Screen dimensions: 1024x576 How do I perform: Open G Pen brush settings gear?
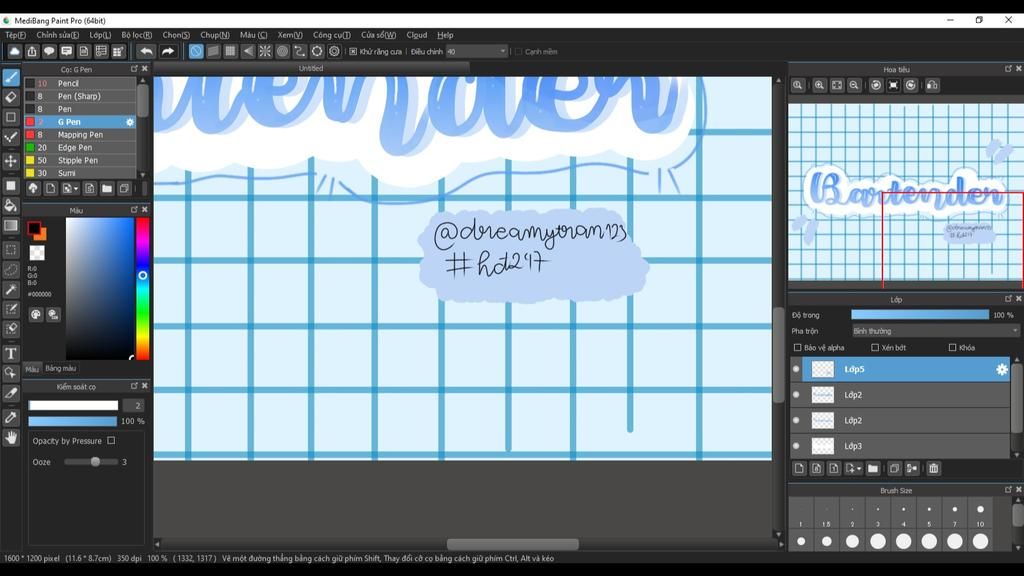[130, 122]
